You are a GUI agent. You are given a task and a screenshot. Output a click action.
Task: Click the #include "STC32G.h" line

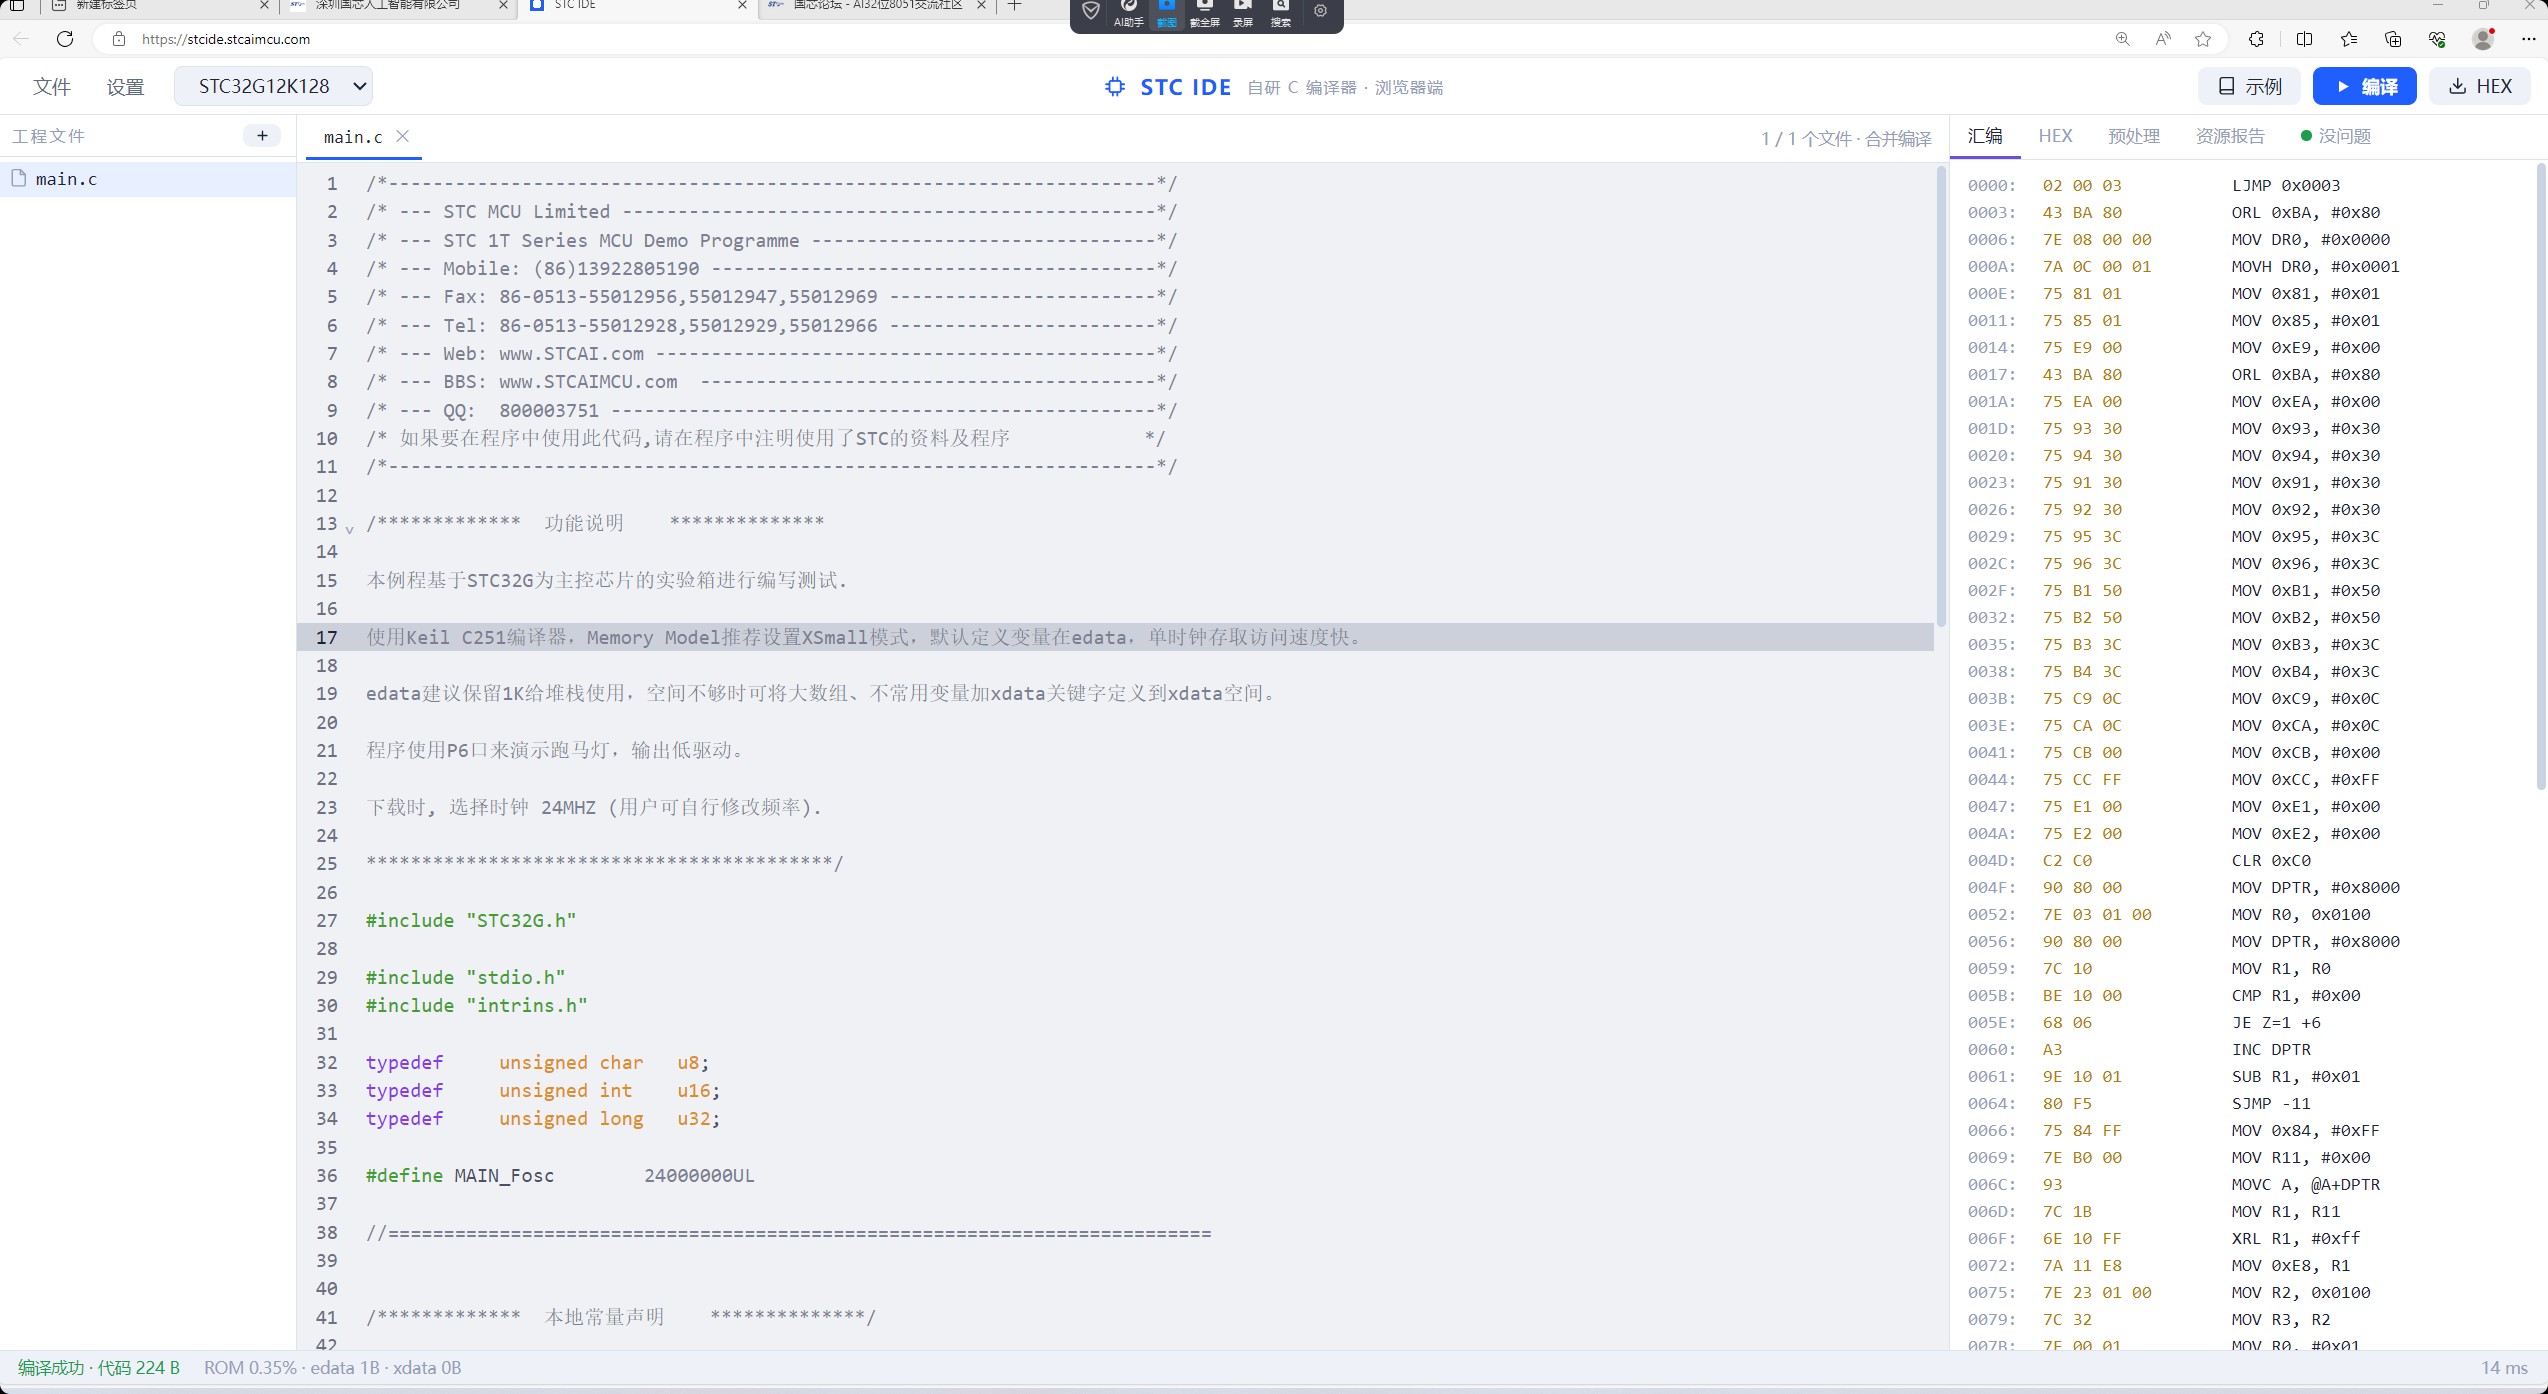(x=471, y=920)
